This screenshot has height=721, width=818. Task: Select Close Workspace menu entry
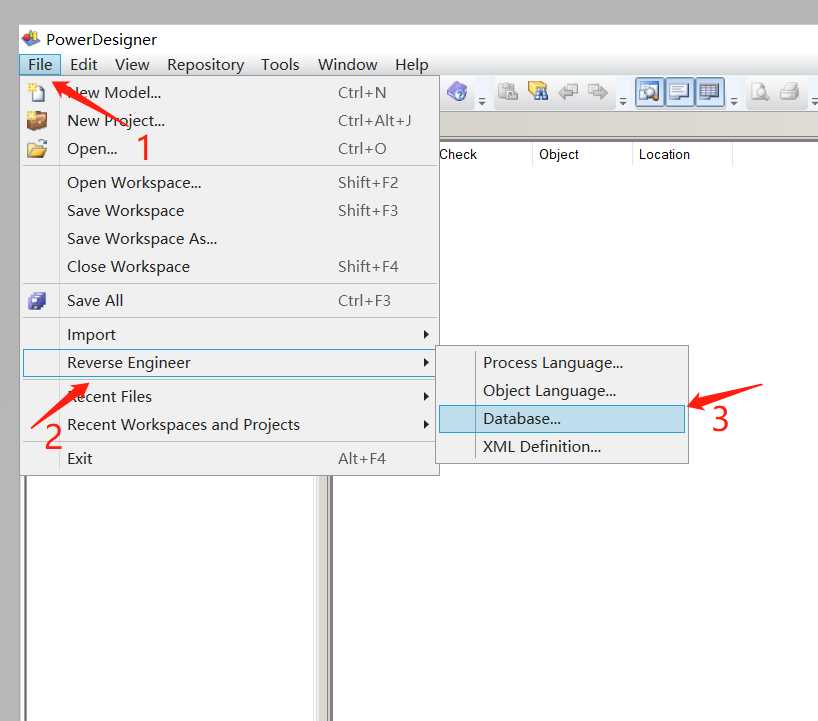click(x=230, y=267)
